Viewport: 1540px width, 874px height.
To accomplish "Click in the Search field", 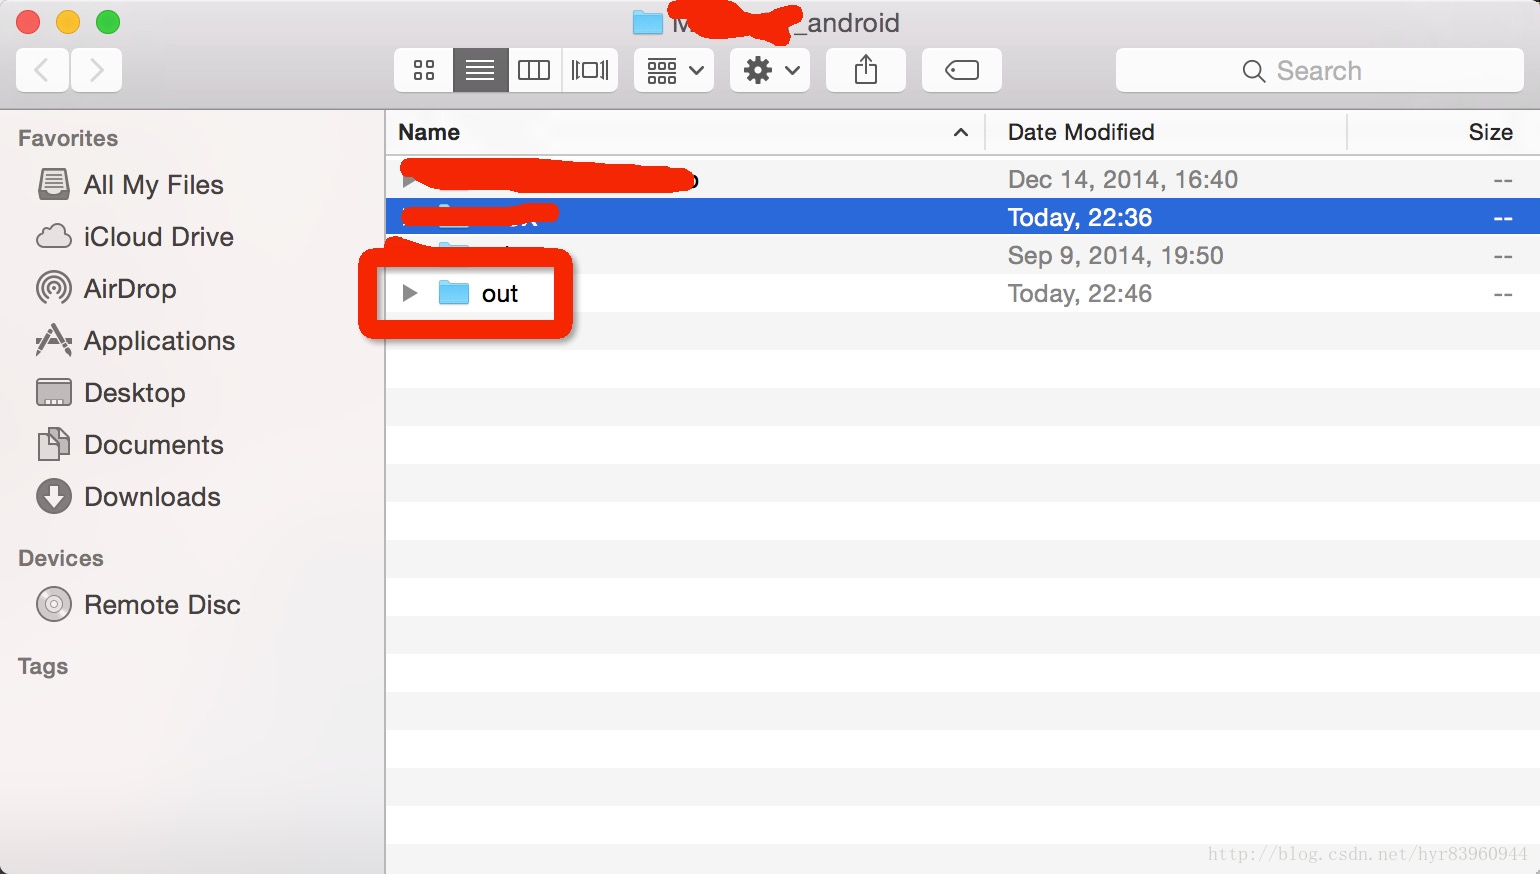I will click(1318, 71).
